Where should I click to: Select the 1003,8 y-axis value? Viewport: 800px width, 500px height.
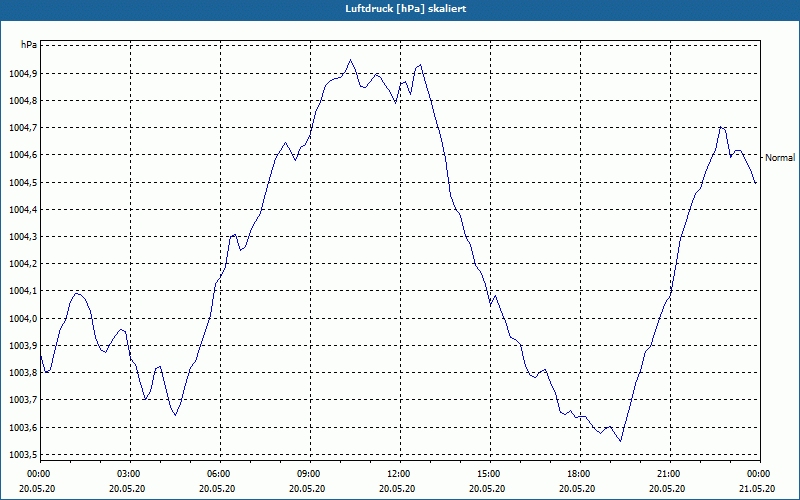point(23,372)
